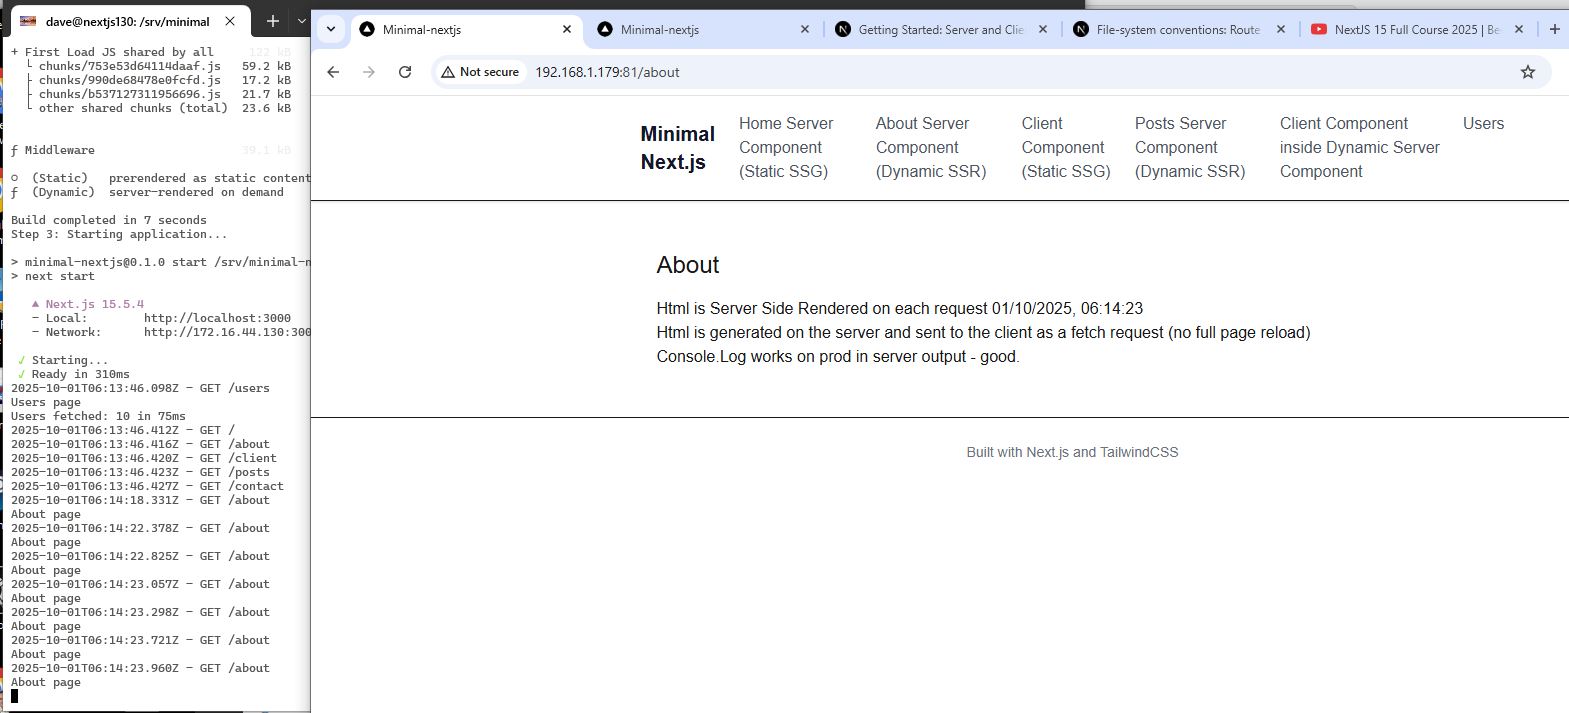Image resolution: width=1569 pixels, height=713 pixels.
Task: Add a new terminal tab
Action: click(x=272, y=21)
